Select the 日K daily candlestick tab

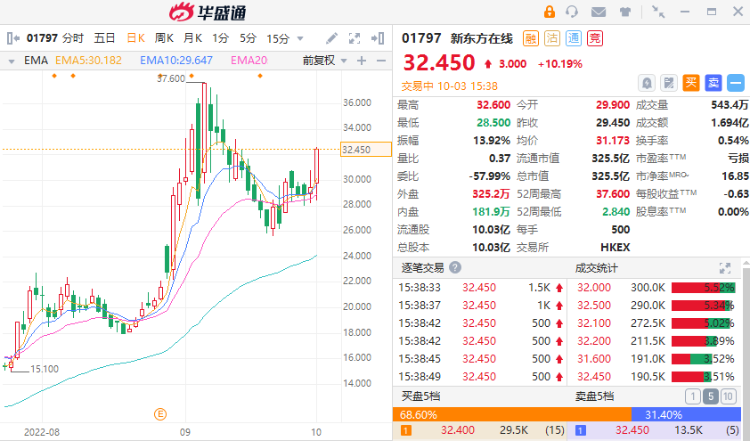(x=136, y=38)
